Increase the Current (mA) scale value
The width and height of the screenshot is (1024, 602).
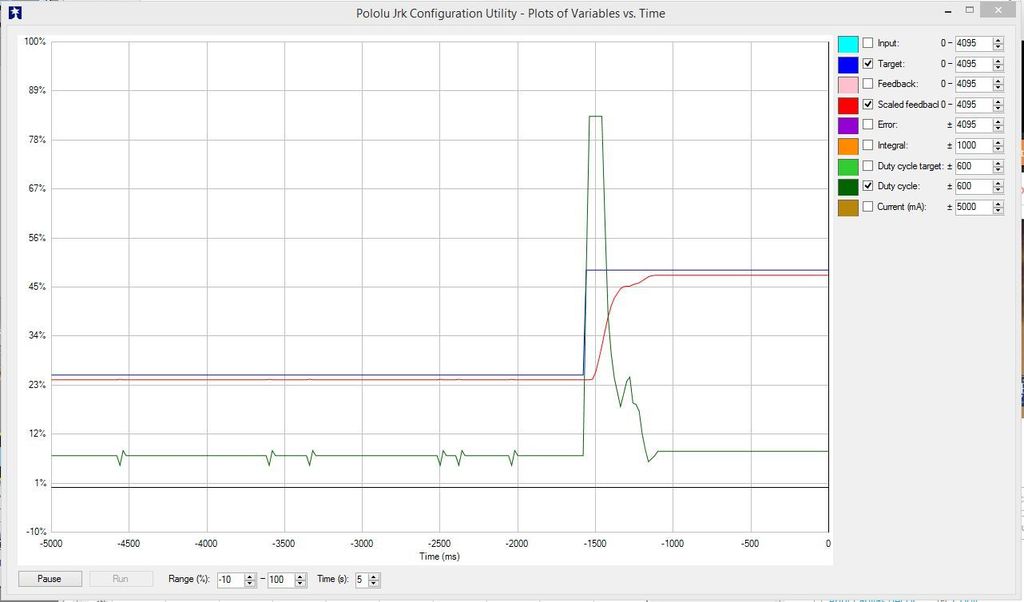point(998,204)
